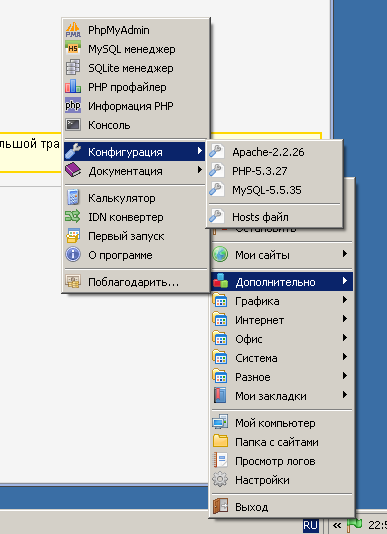
Task: Click the SQLite менеджер database icon
Action: coord(73,68)
